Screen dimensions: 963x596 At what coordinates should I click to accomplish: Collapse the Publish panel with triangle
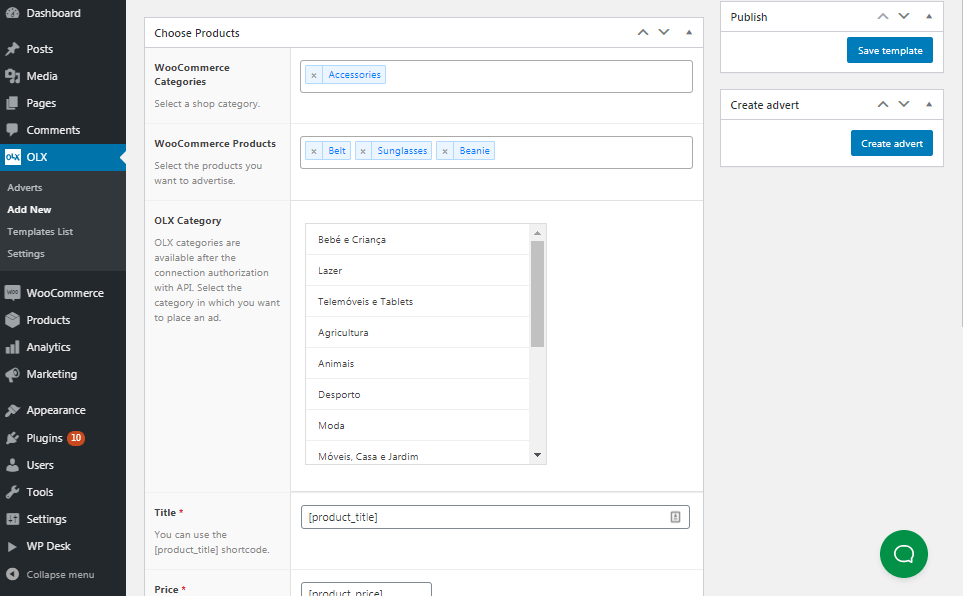[x=929, y=17]
